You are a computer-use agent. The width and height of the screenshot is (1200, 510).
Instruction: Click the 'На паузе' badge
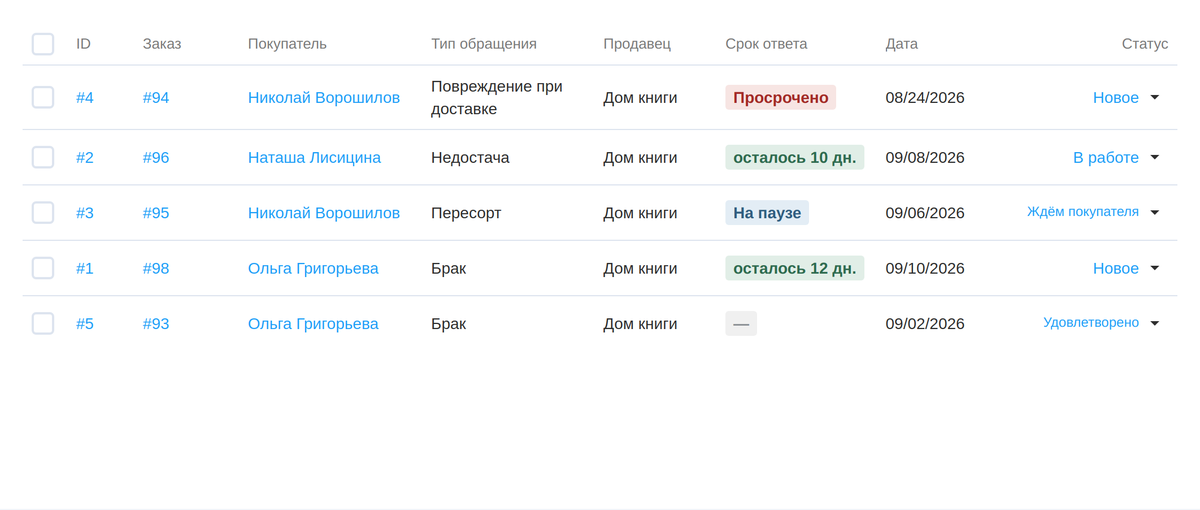click(x=767, y=212)
